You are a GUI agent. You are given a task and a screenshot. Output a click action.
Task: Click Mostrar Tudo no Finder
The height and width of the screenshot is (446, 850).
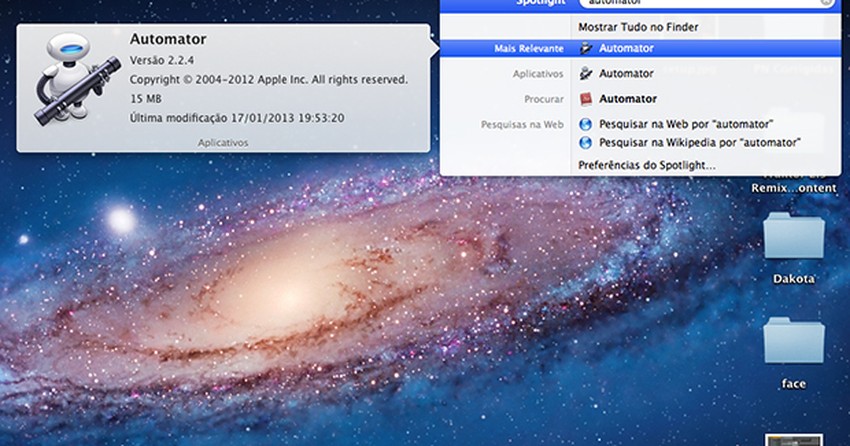point(638,27)
